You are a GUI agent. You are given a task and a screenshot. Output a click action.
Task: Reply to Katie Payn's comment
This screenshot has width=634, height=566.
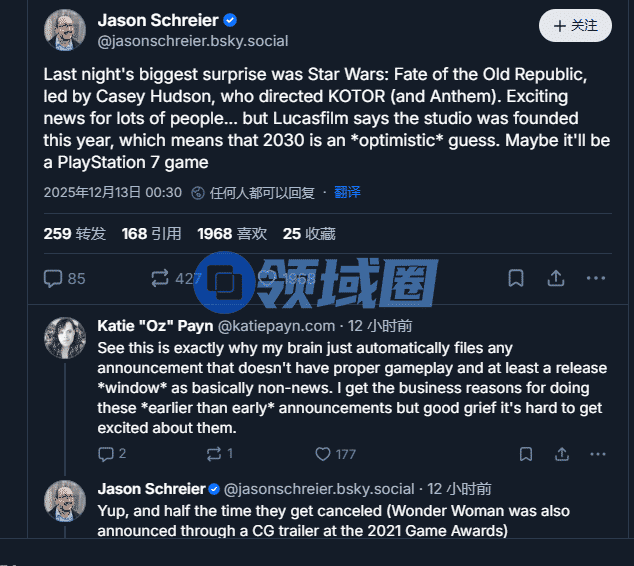click(111, 454)
